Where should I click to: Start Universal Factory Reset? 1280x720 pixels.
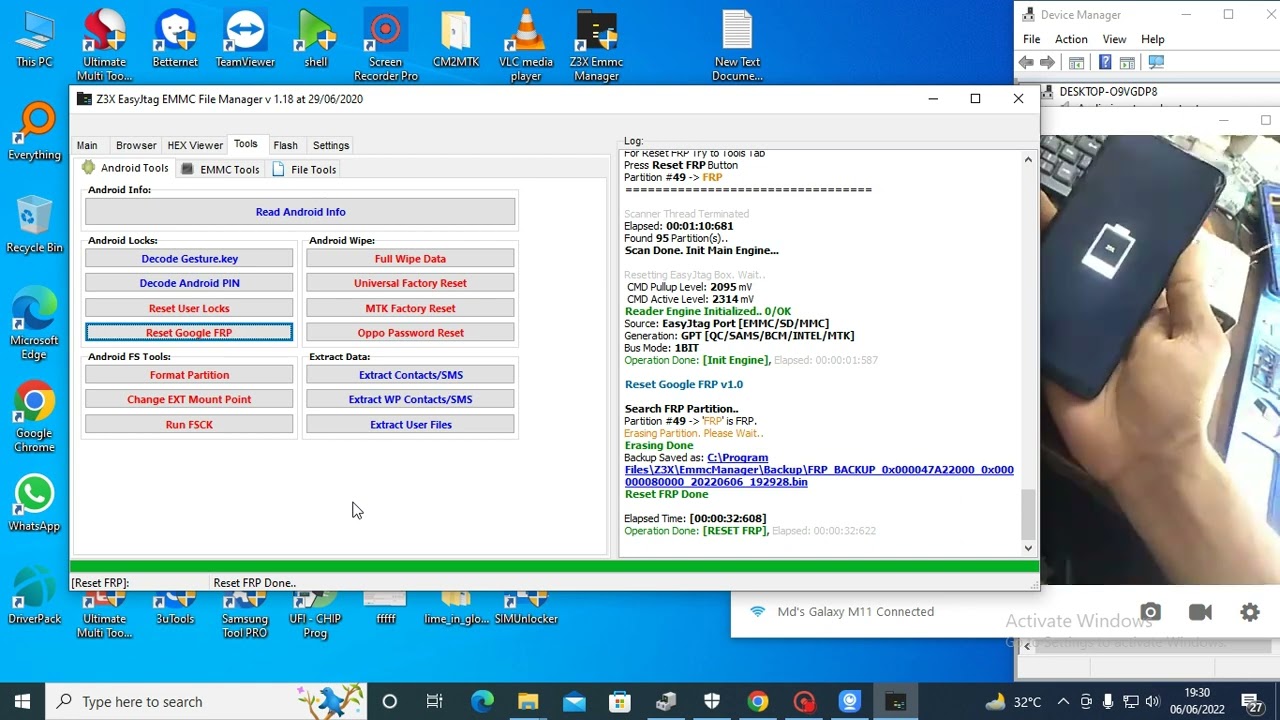click(410, 283)
